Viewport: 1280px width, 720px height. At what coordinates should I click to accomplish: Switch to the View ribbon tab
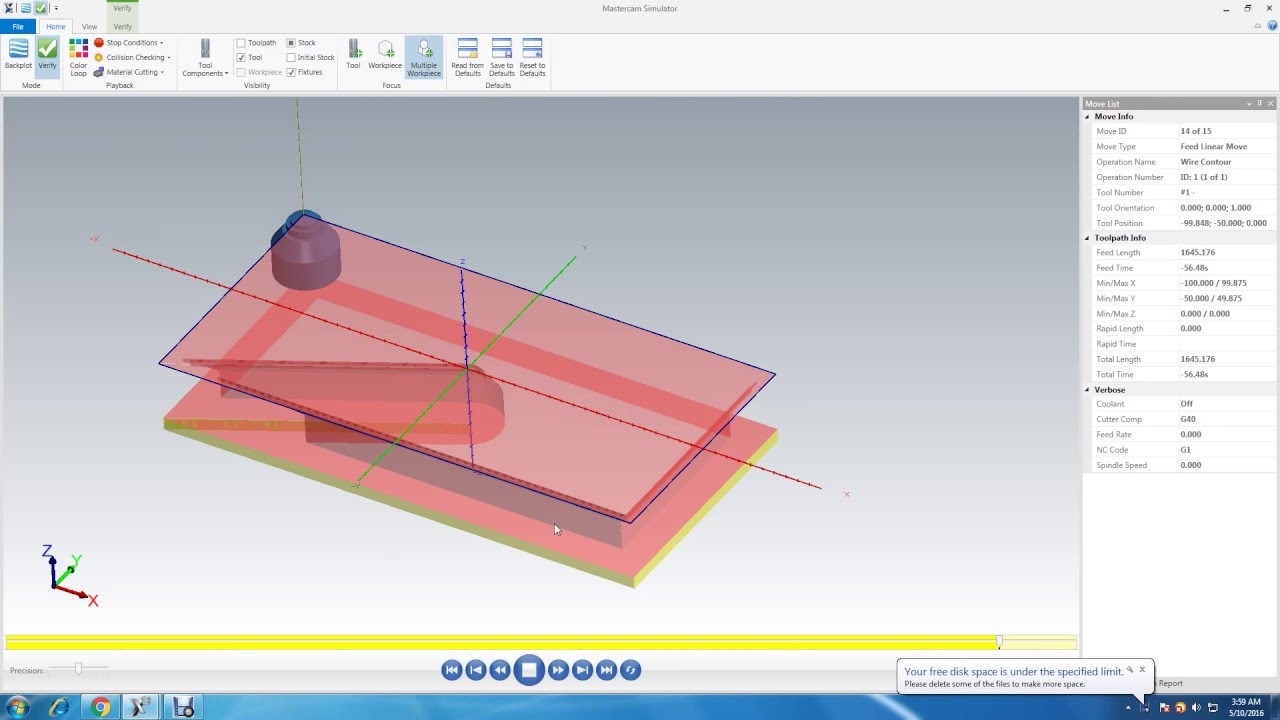pos(90,27)
